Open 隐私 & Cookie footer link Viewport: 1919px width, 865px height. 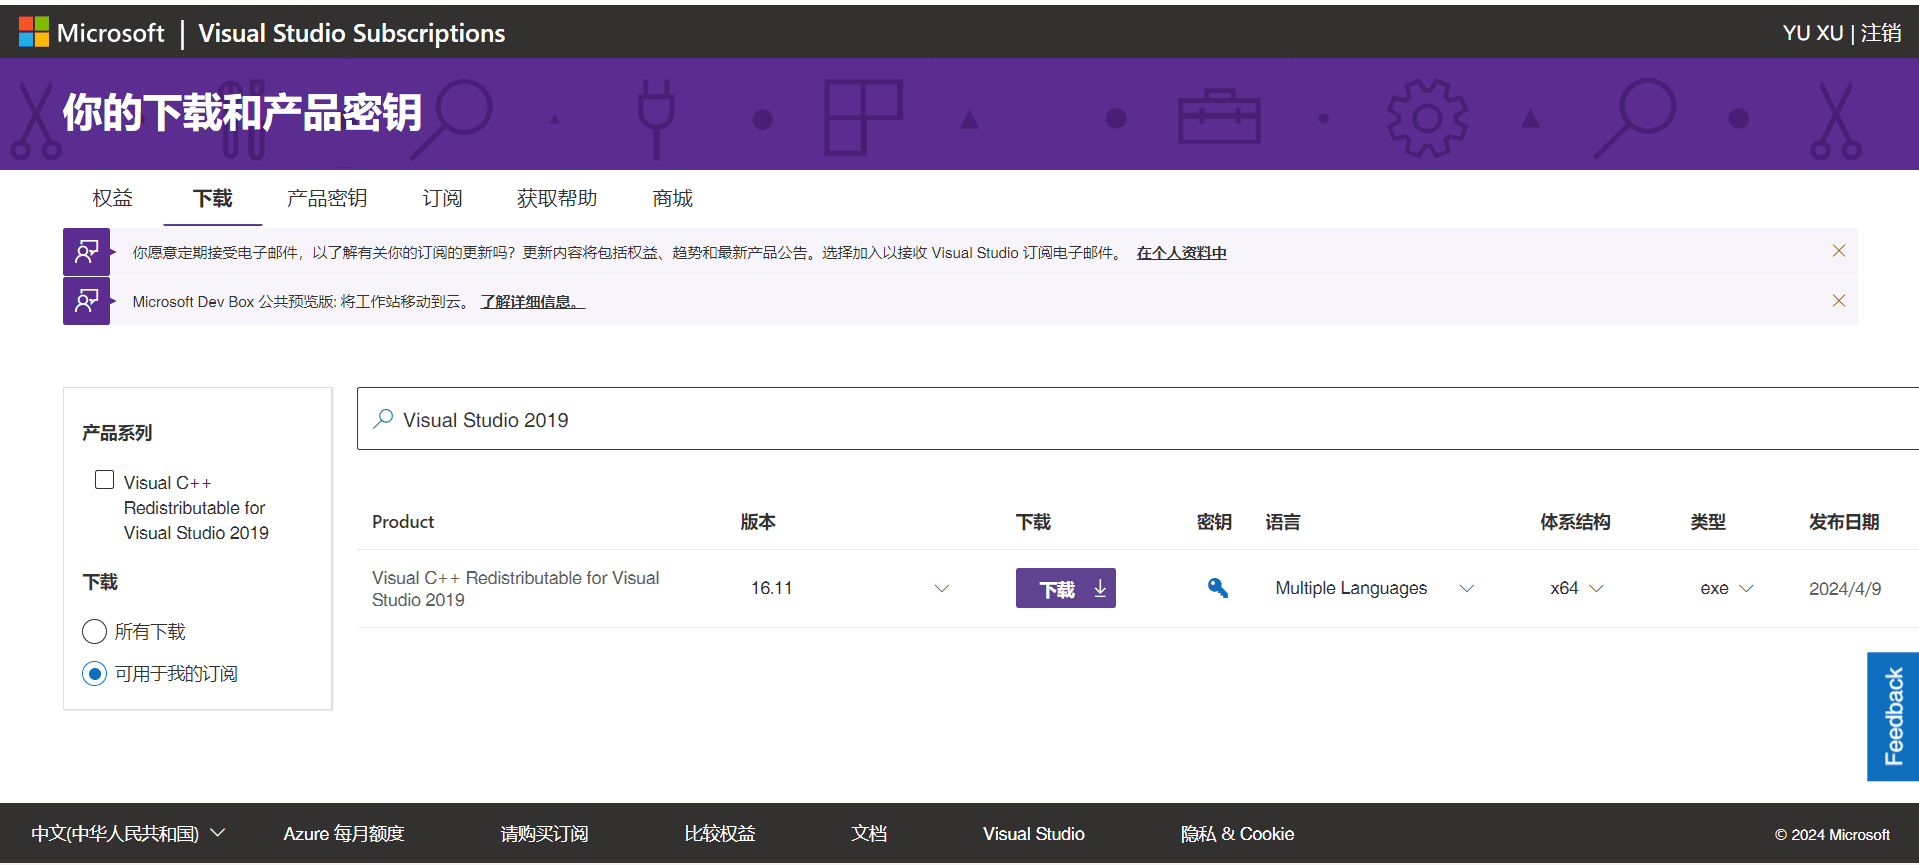point(1237,833)
